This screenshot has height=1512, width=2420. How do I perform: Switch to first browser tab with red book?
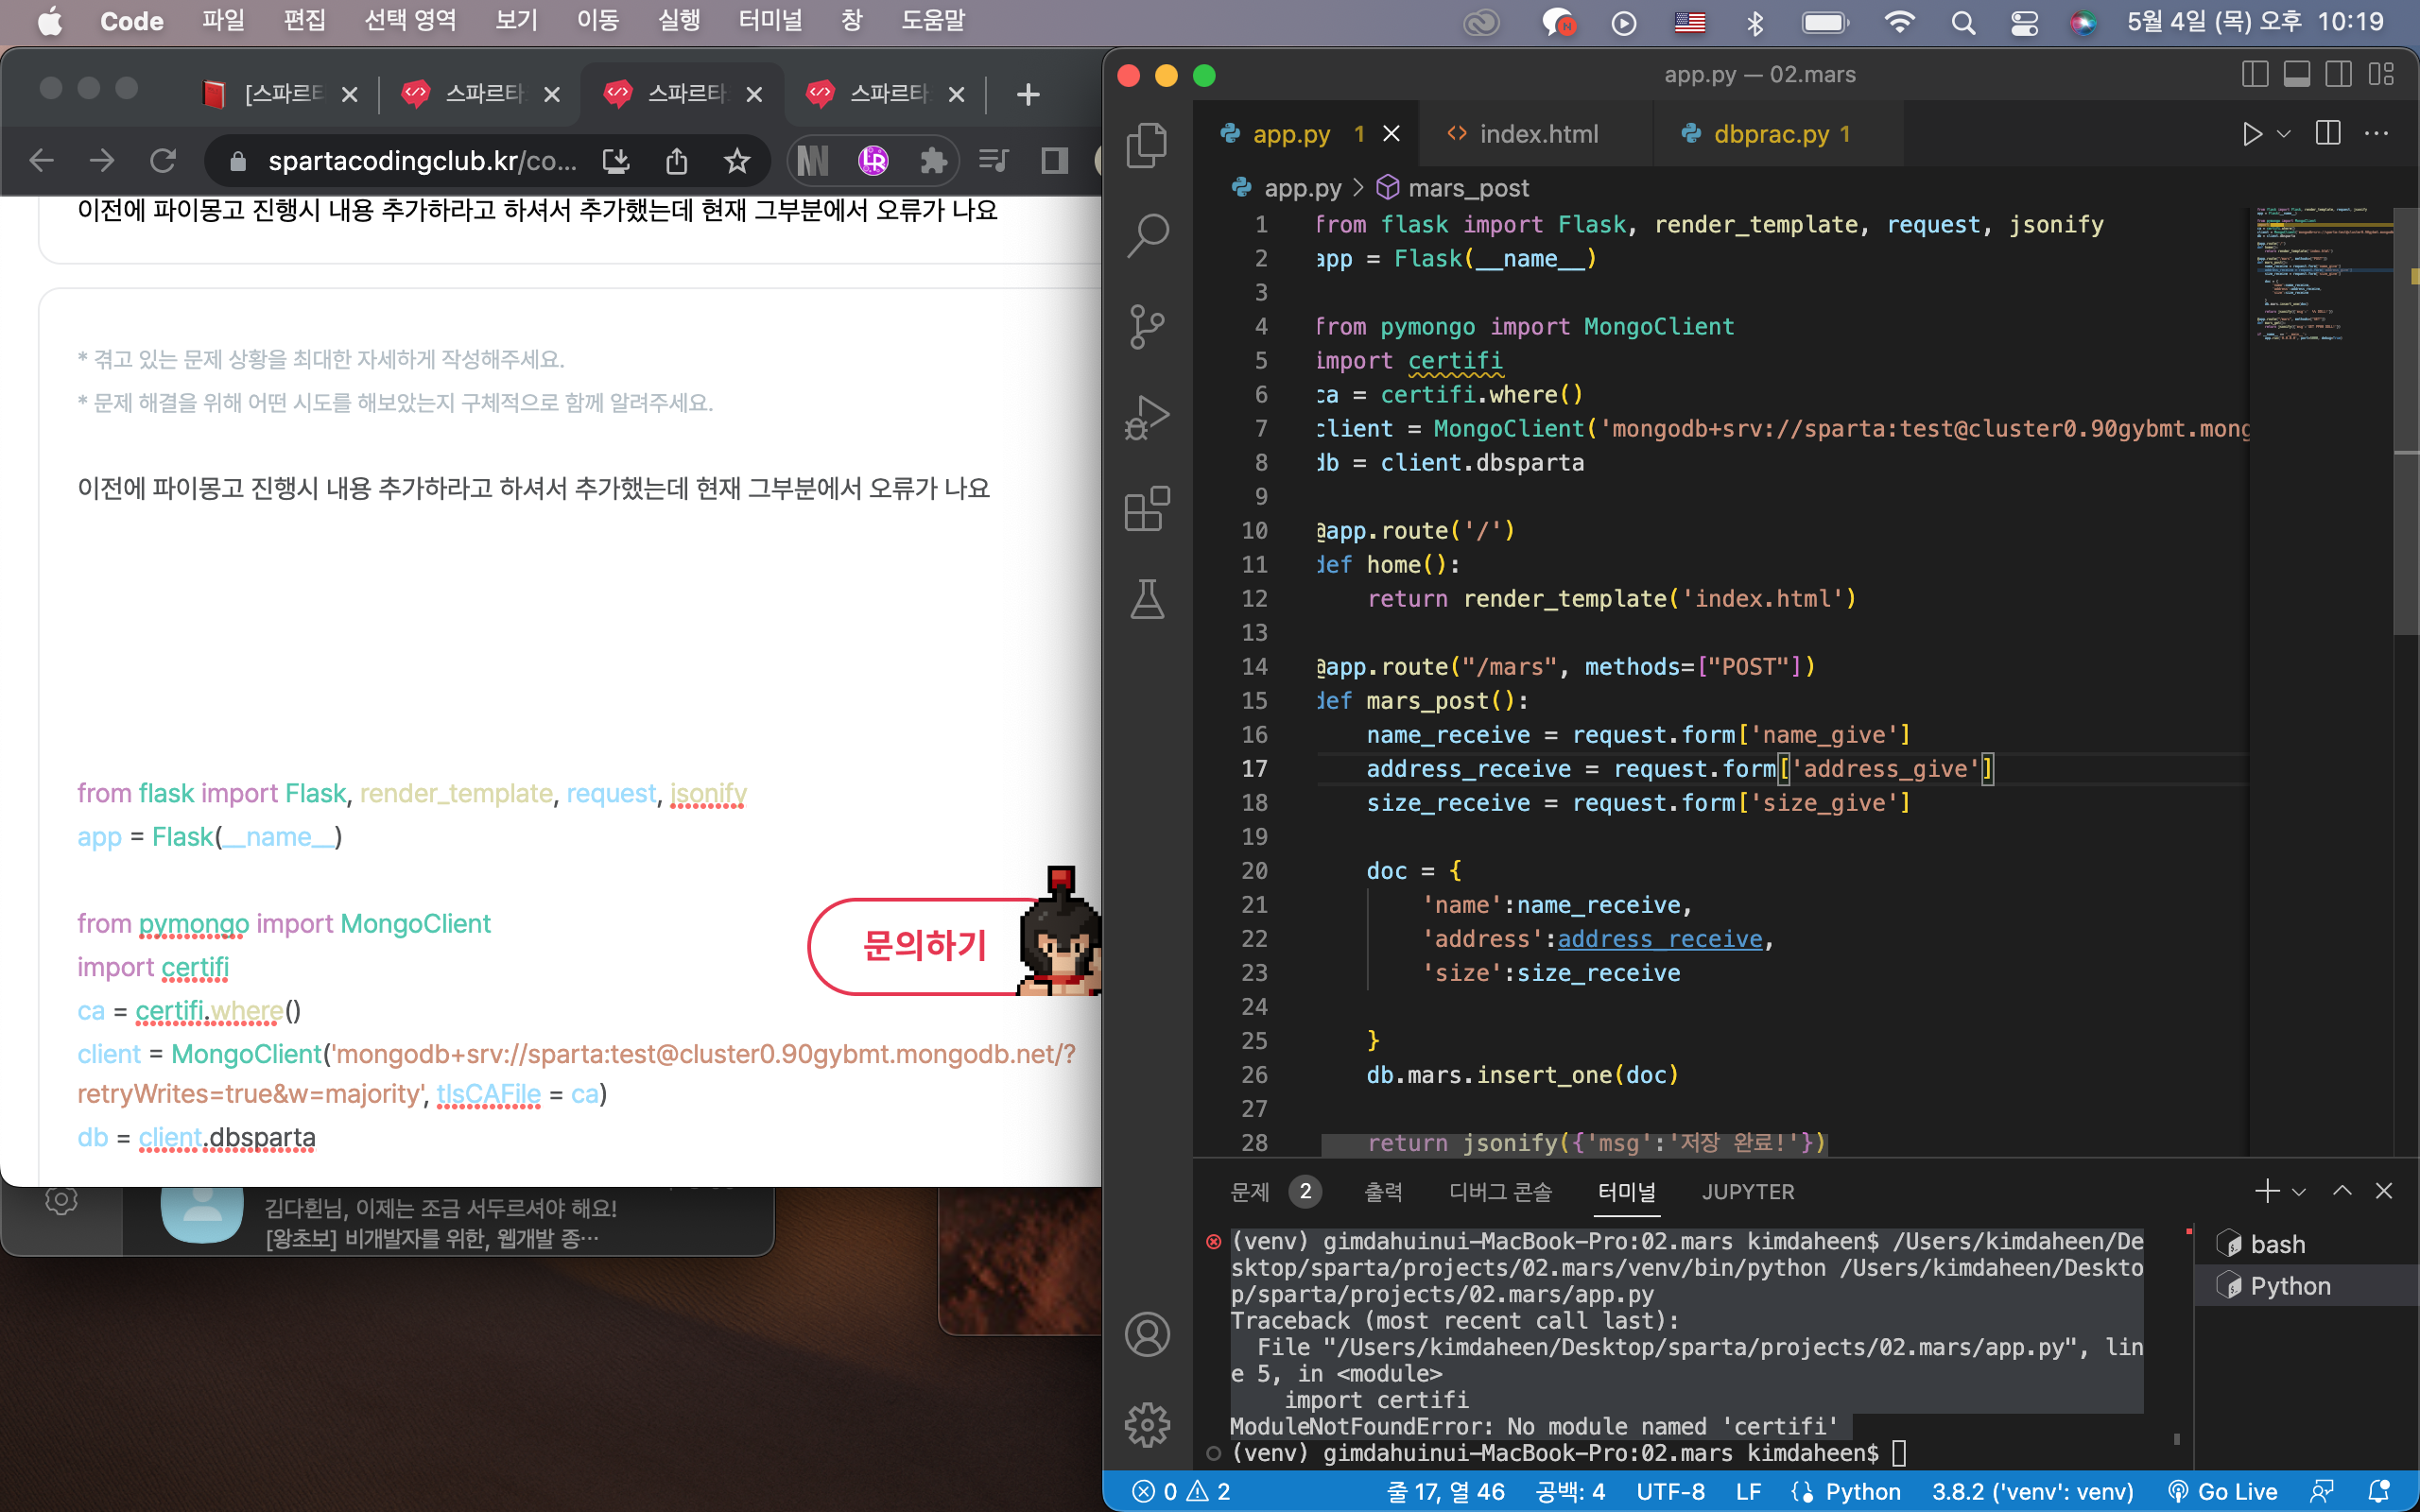click(x=279, y=94)
